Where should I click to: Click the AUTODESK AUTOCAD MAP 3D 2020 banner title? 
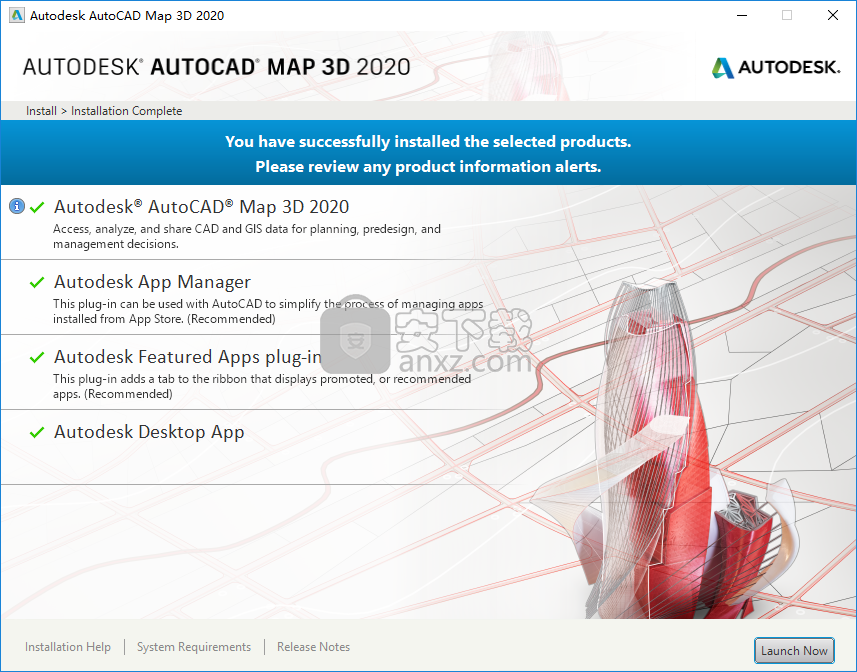pyautogui.click(x=216, y=67)
